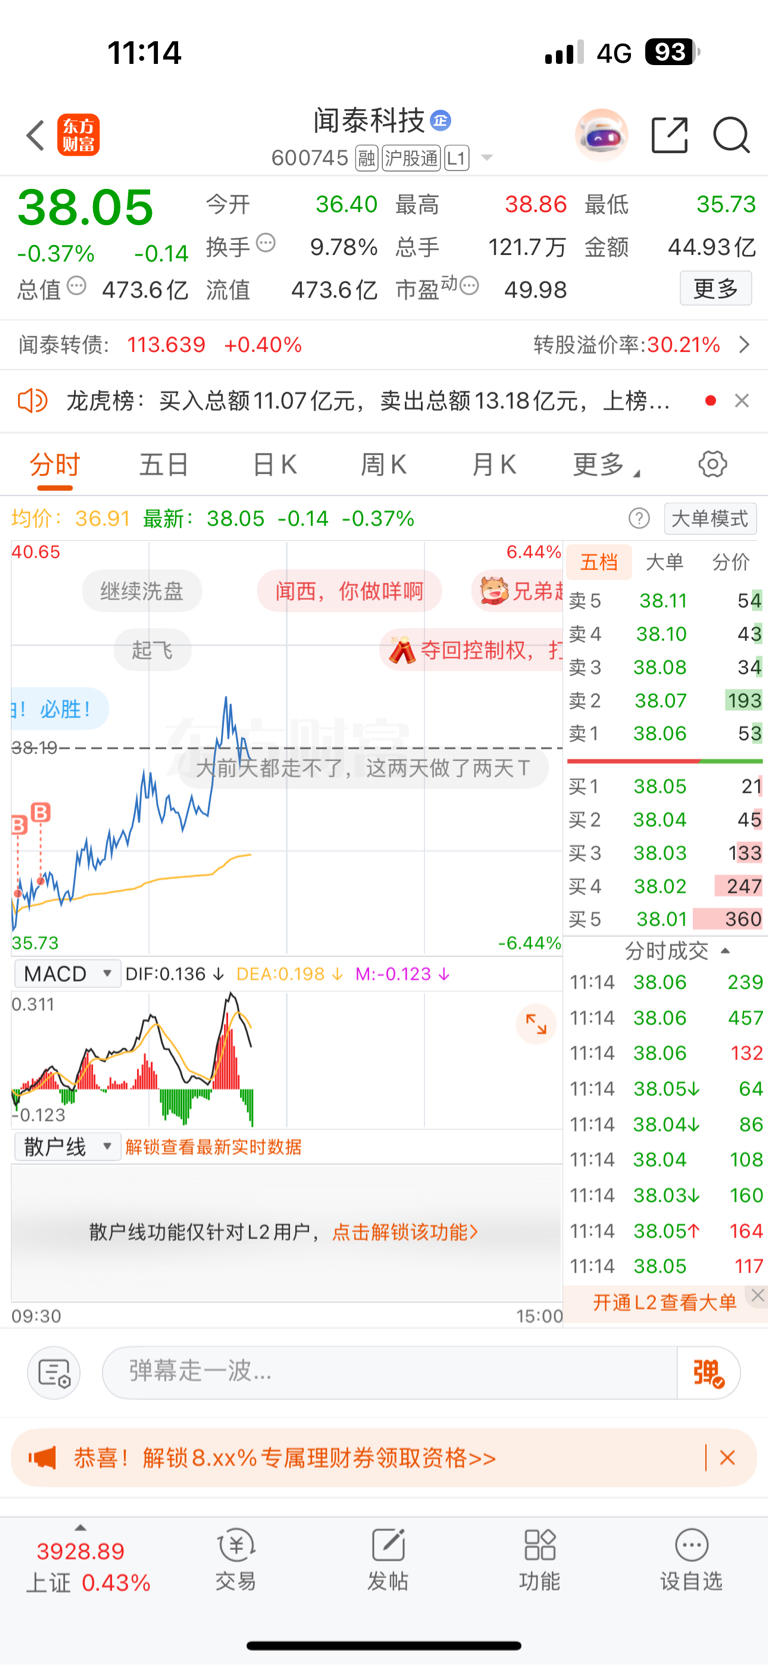Tap the 买5 price 38.01 row

pyautogui.click(x=665, y=919)
